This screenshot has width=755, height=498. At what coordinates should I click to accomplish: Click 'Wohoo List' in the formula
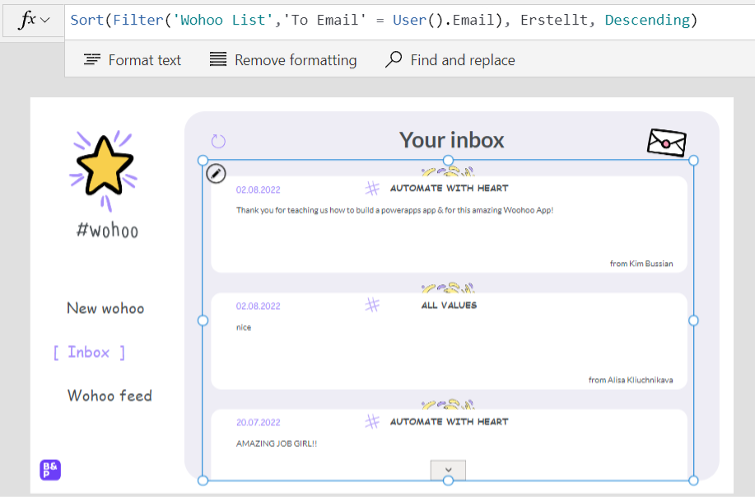(222, 20)
